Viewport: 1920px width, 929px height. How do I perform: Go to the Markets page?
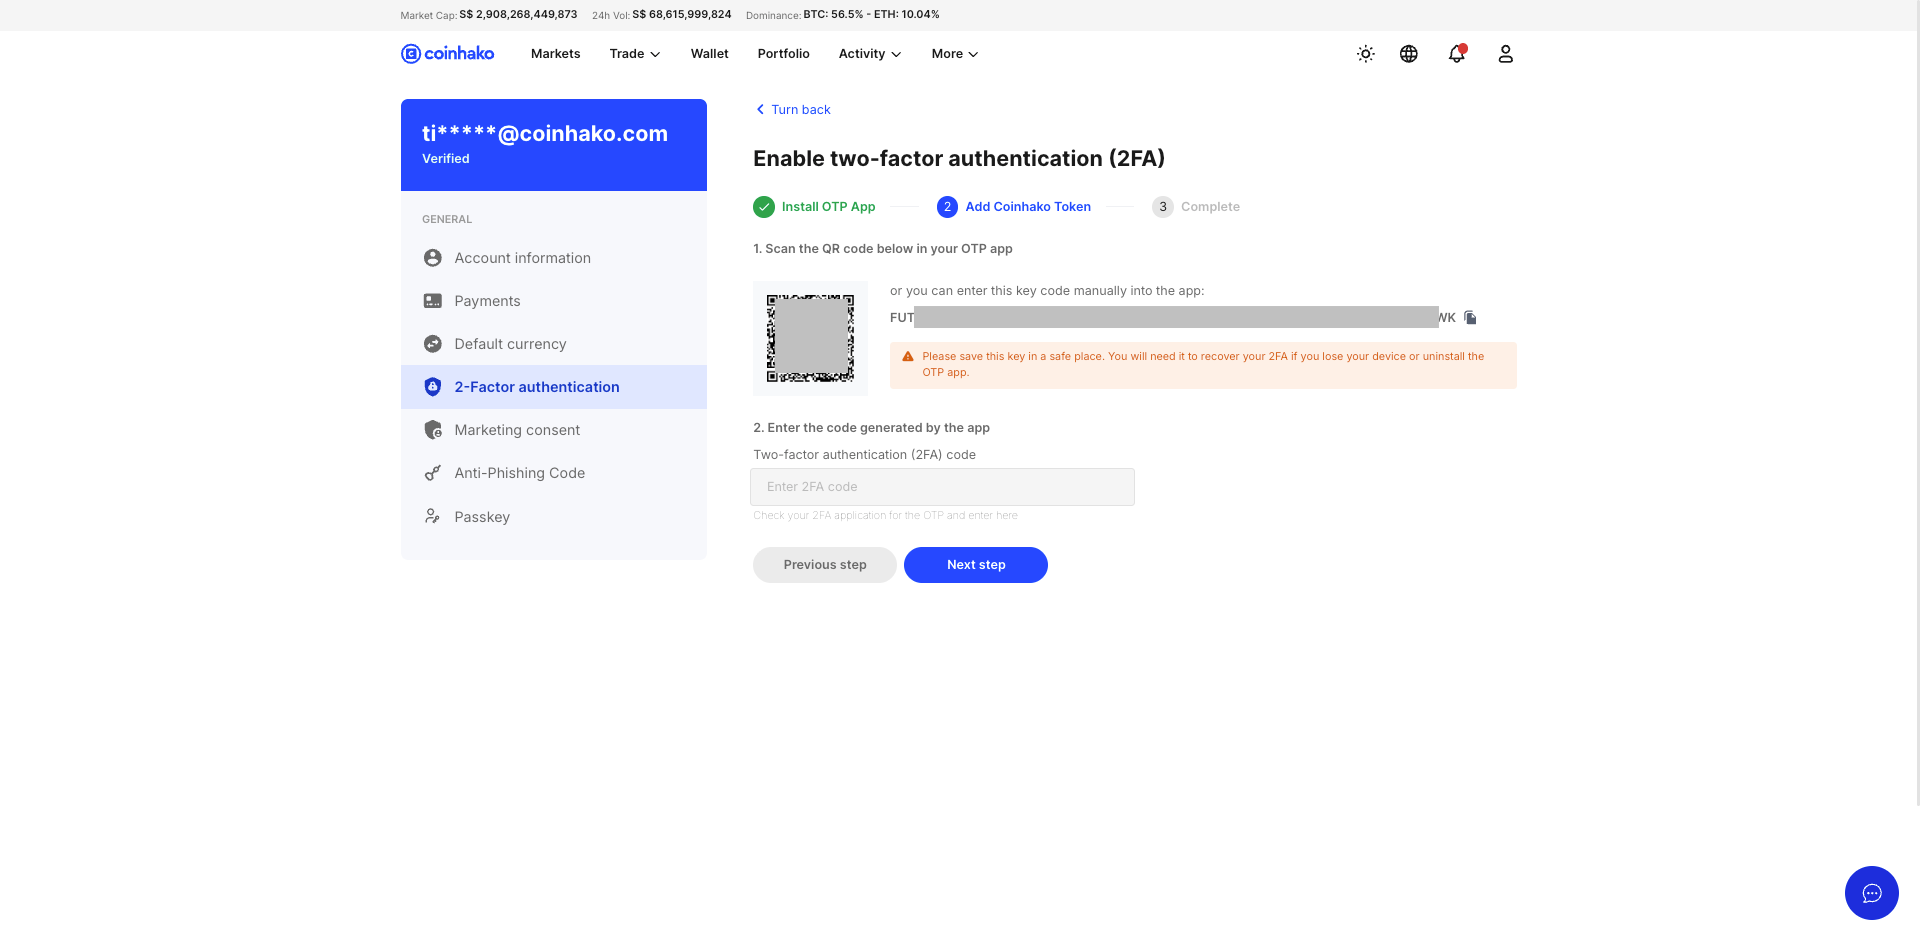coord(556,54)
